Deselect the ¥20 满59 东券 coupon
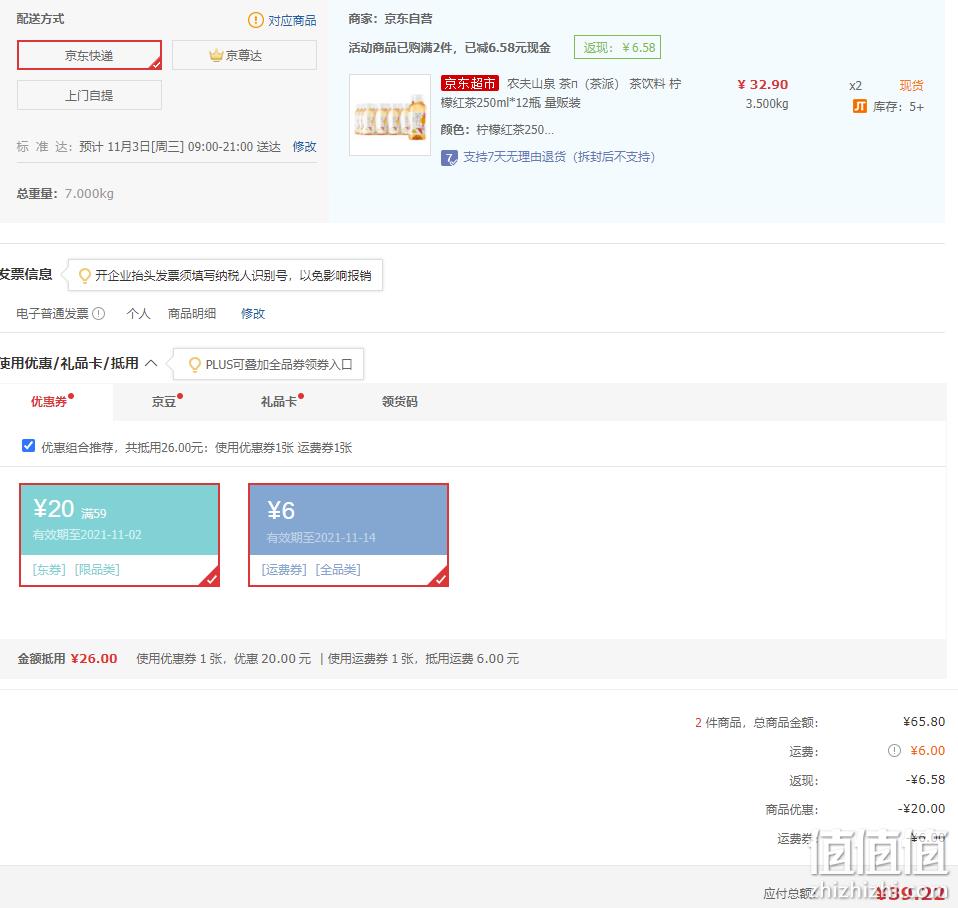 [120, 535]
